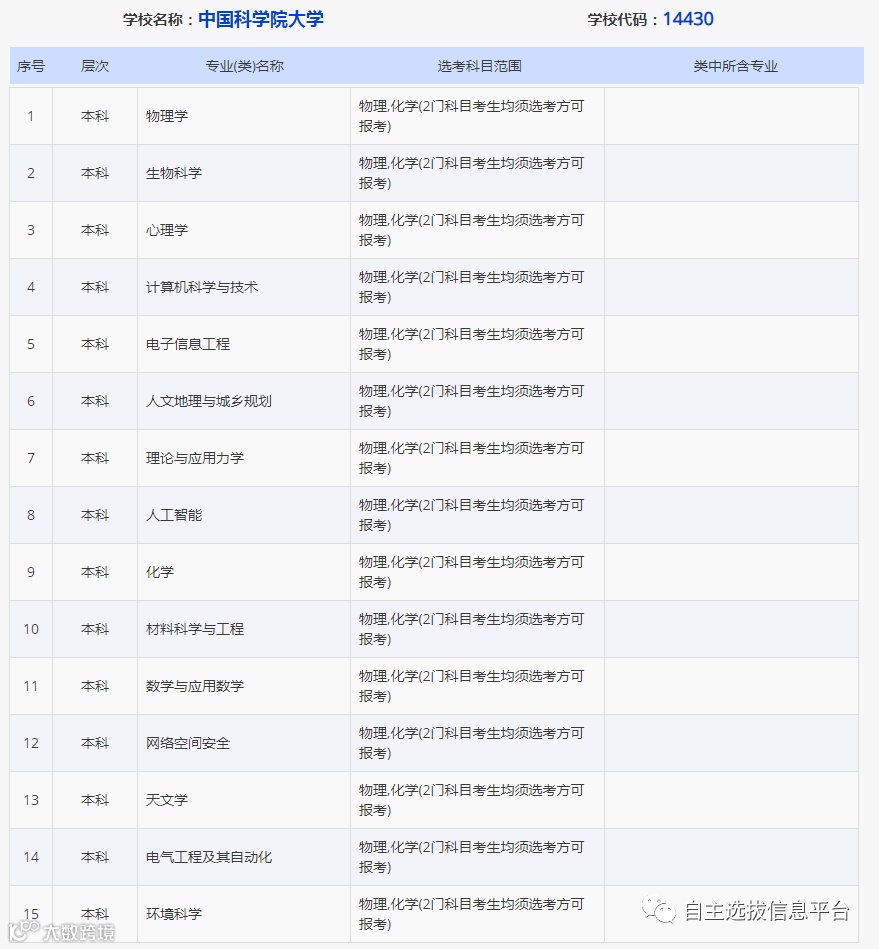
Task: Select the 理论与应用力学 major cell
Action: (244, 458)
